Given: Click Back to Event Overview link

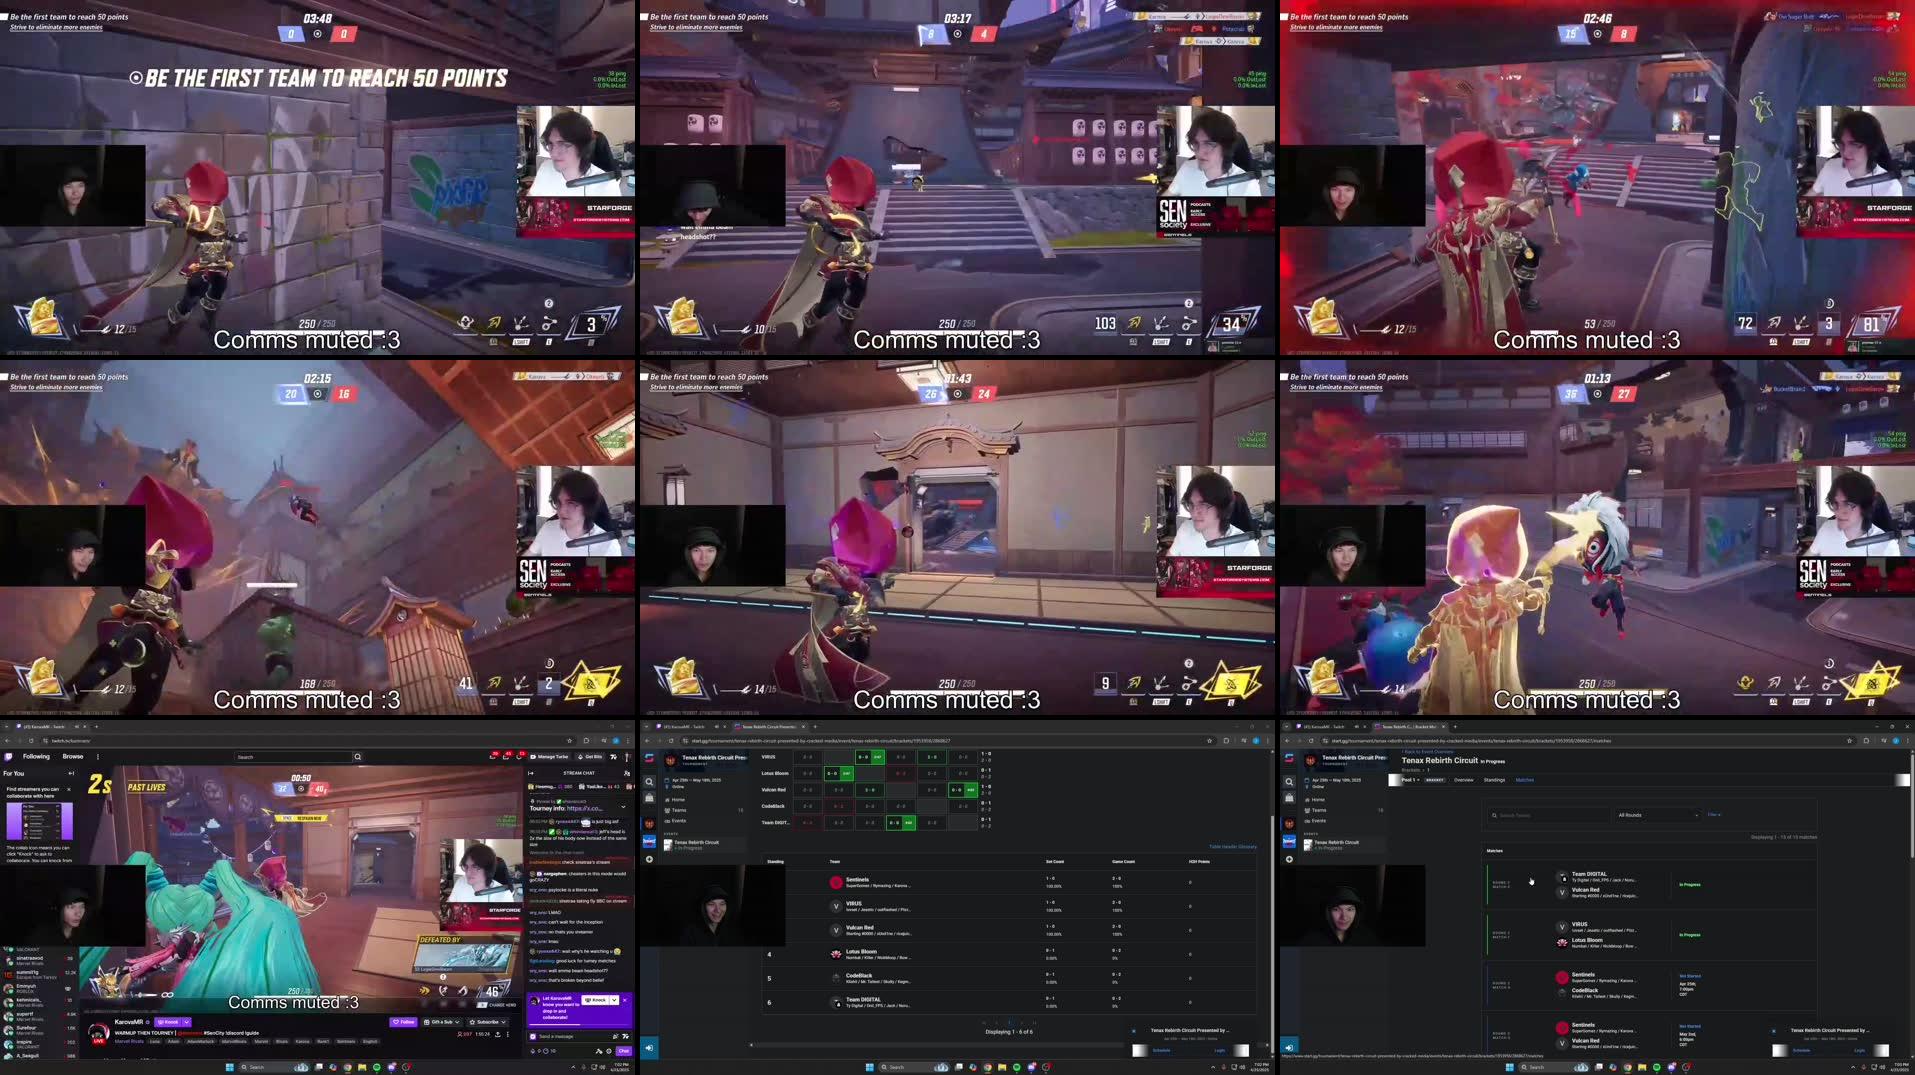Looking at the screenshot, I should pyautogui.click(x=1428, y=751).
